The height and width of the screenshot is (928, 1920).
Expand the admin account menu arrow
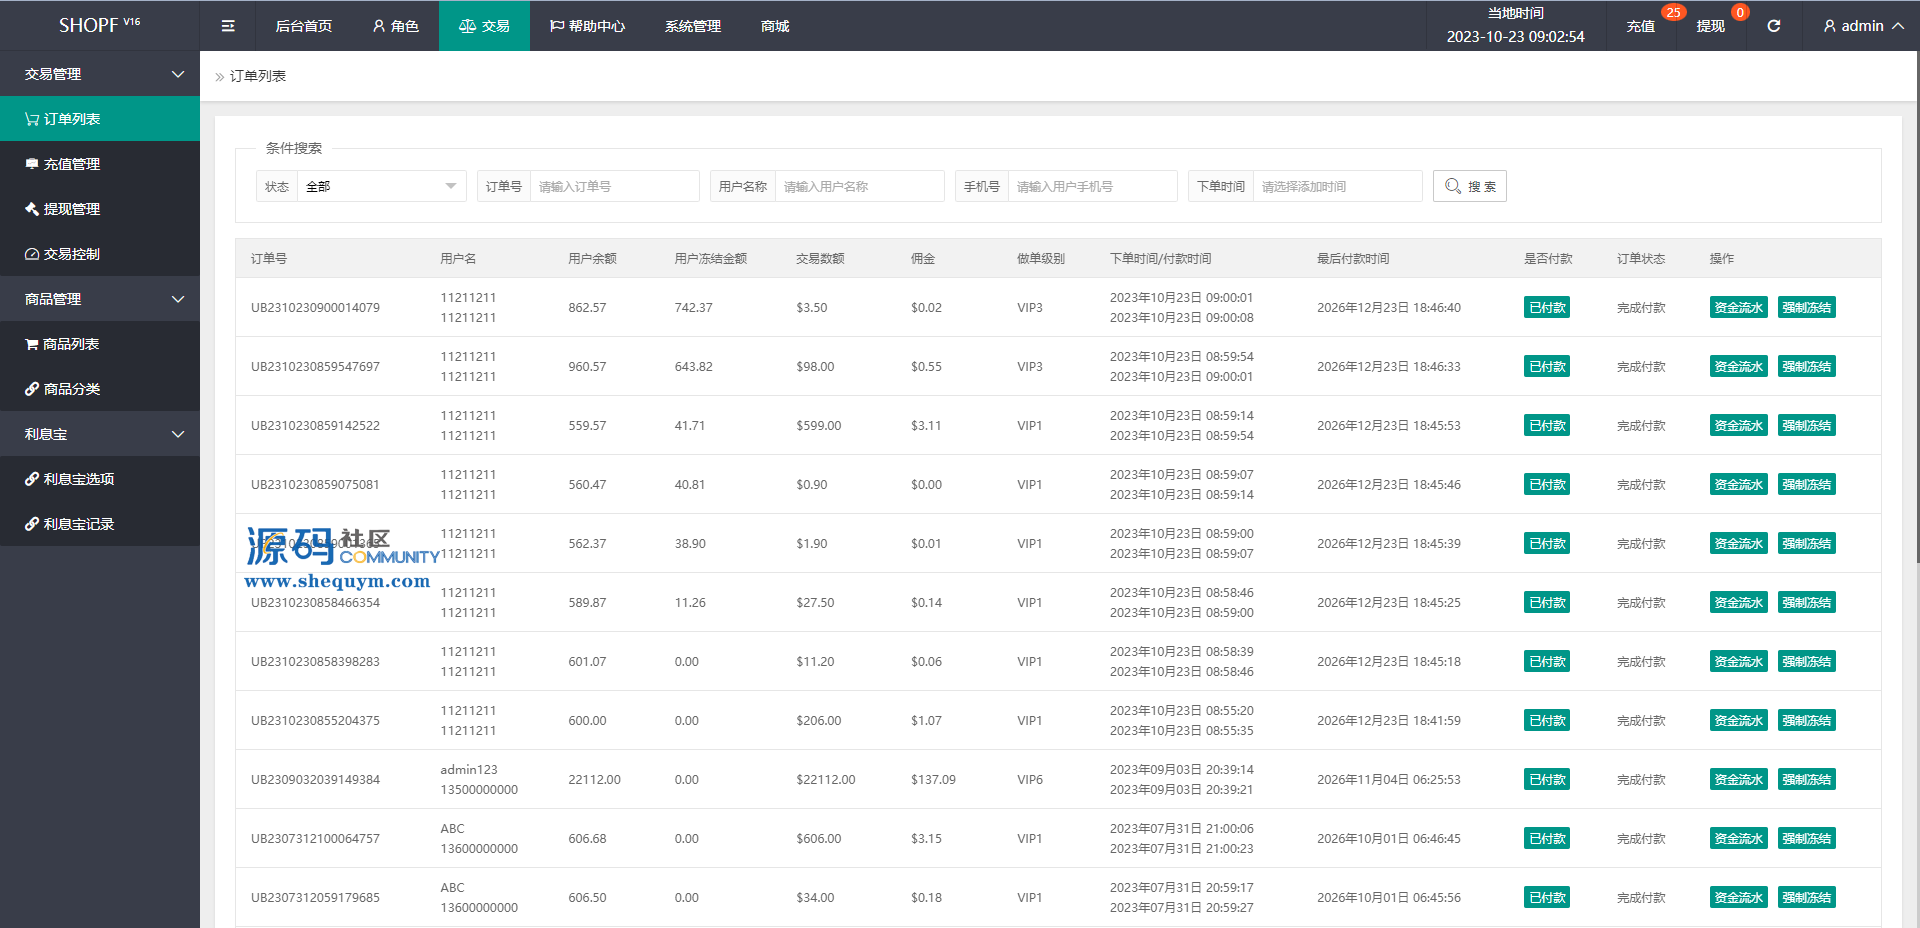click(1897, 26)
